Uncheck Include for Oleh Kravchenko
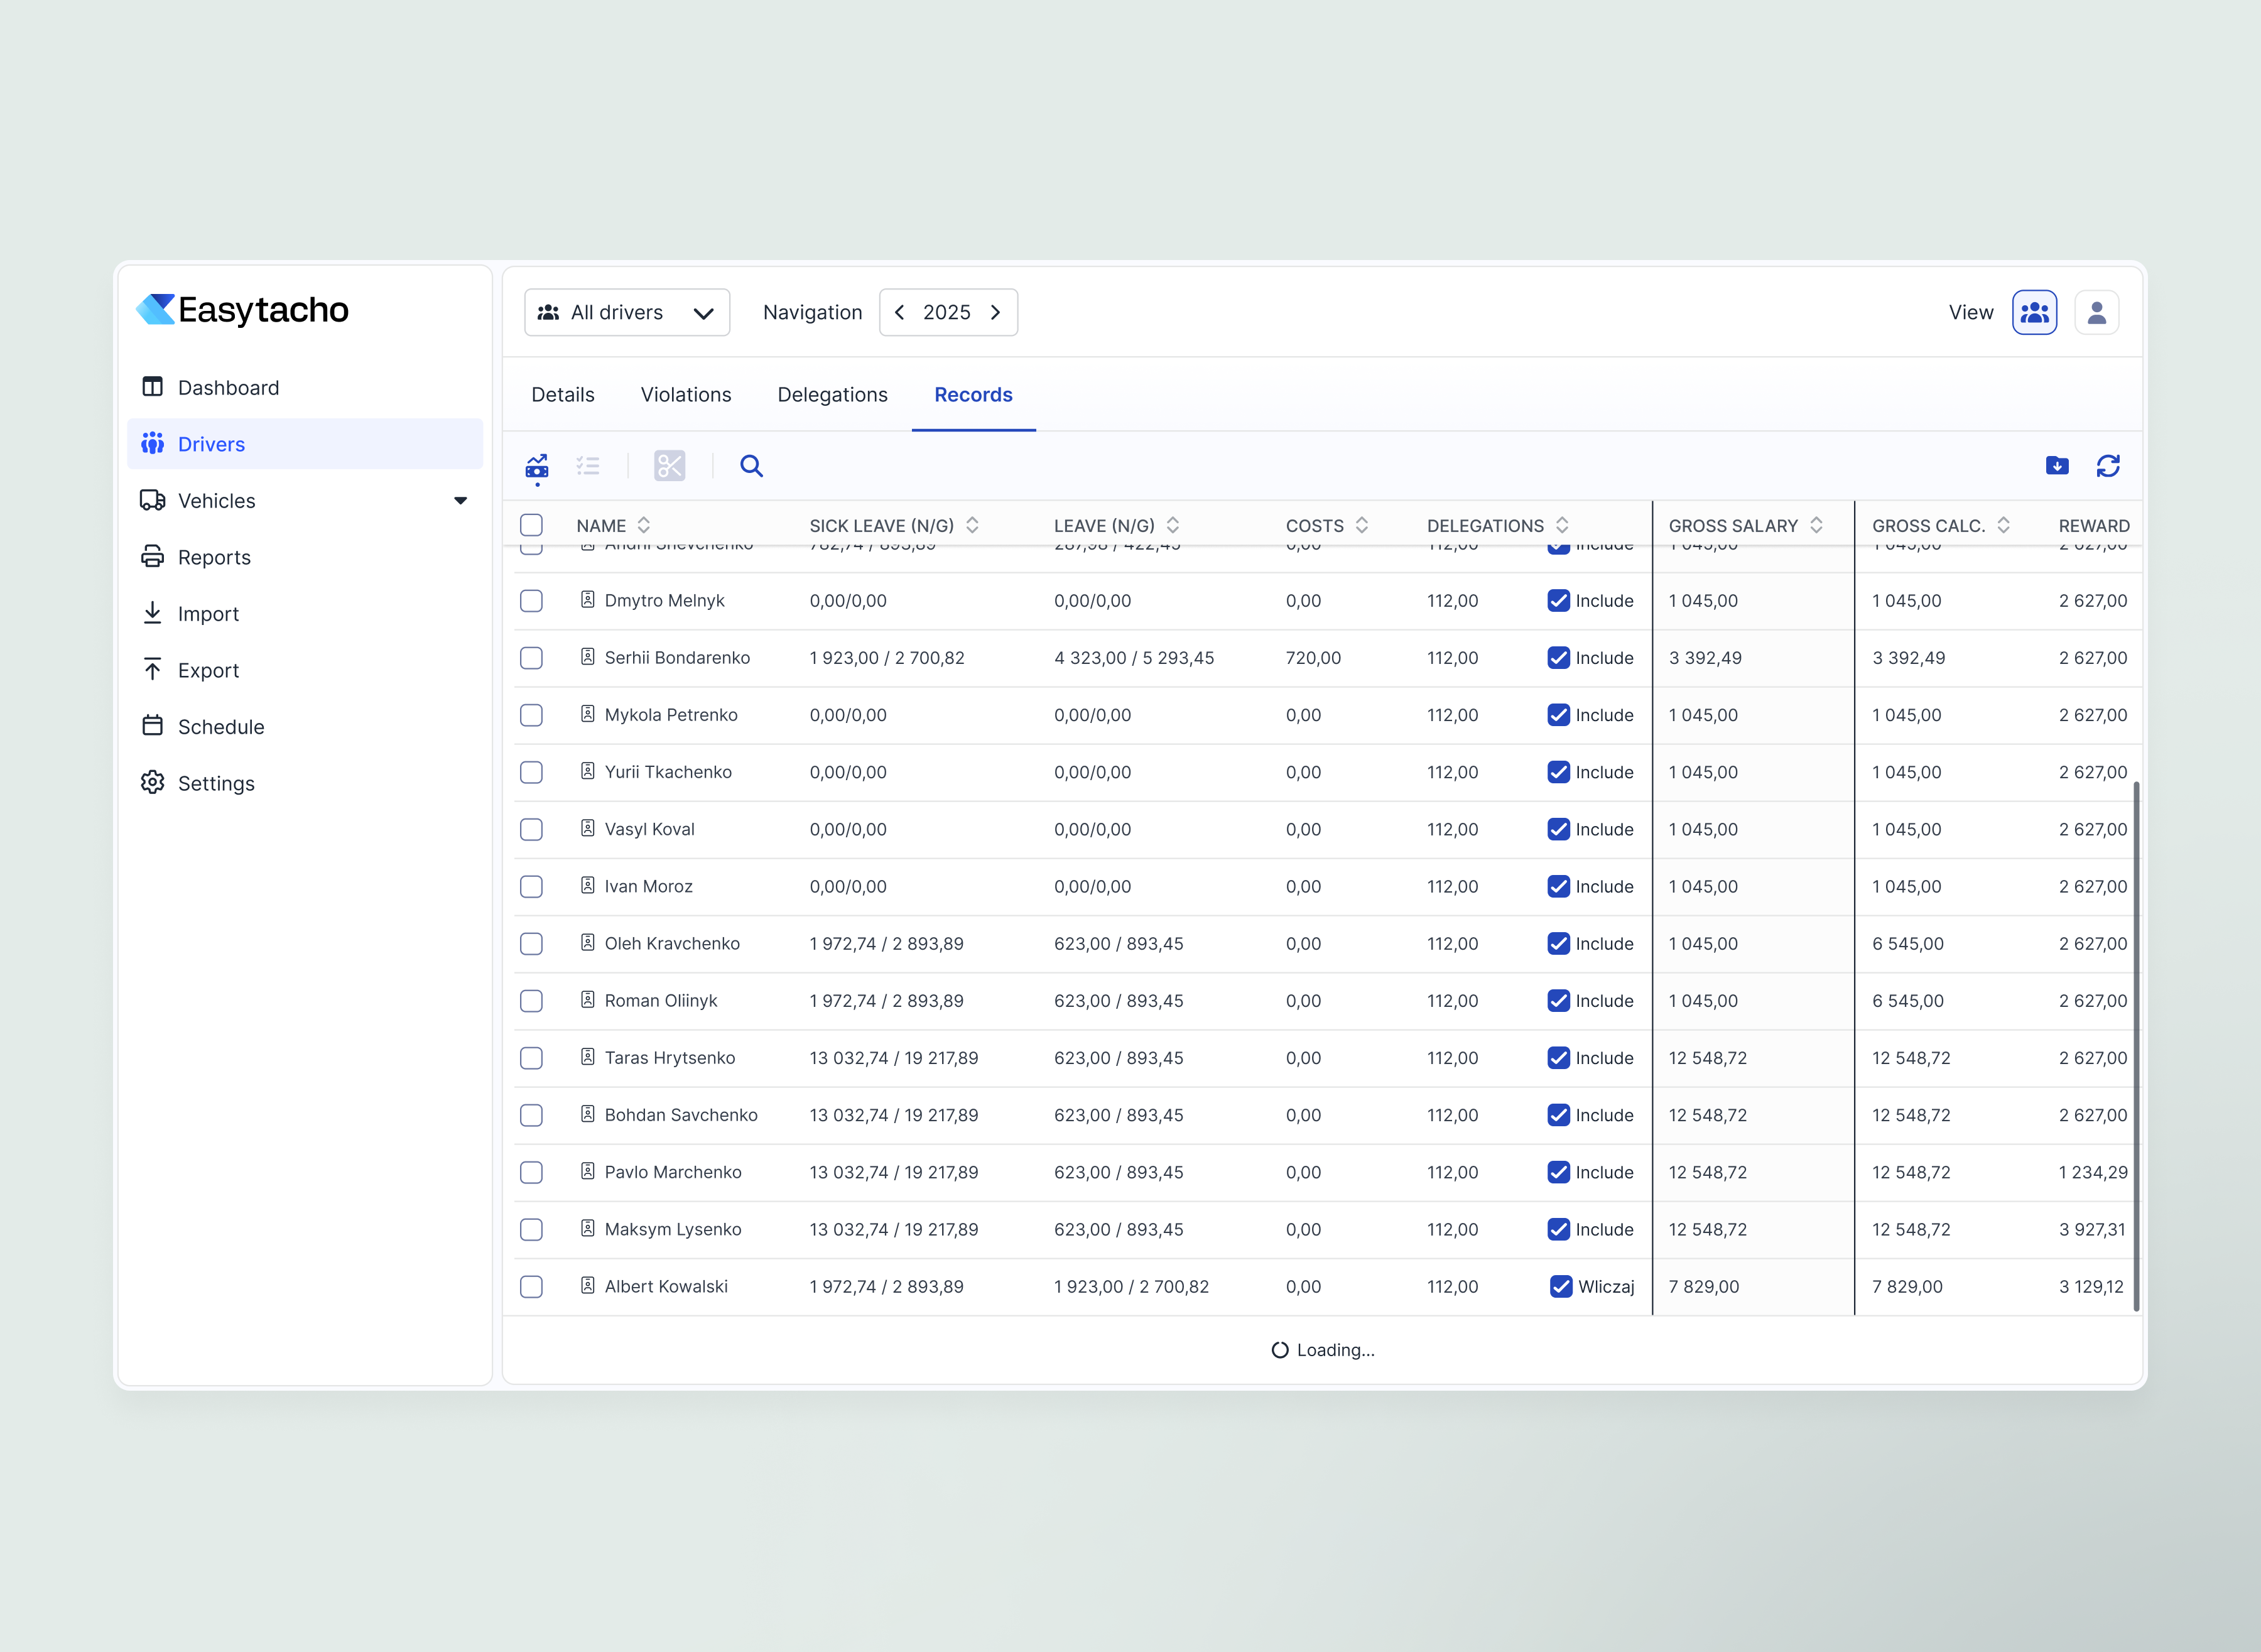The width and height of the screenshot is (2261, 1652). [1559, 944]
